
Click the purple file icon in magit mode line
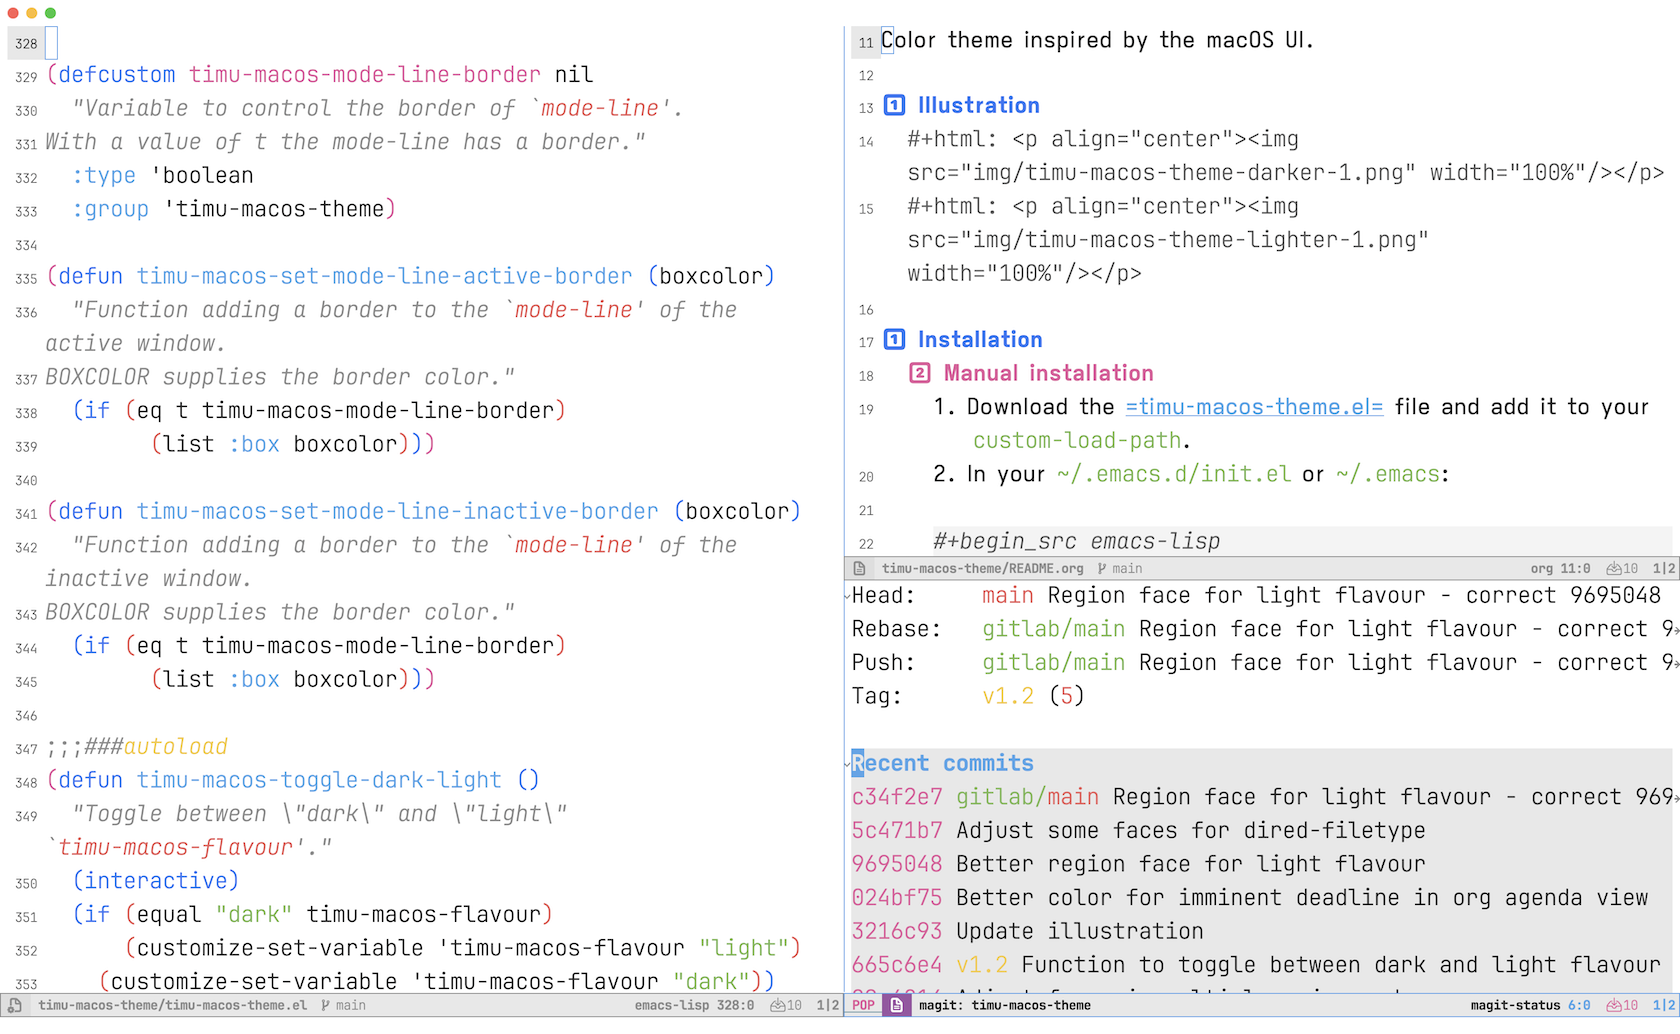896,1005
